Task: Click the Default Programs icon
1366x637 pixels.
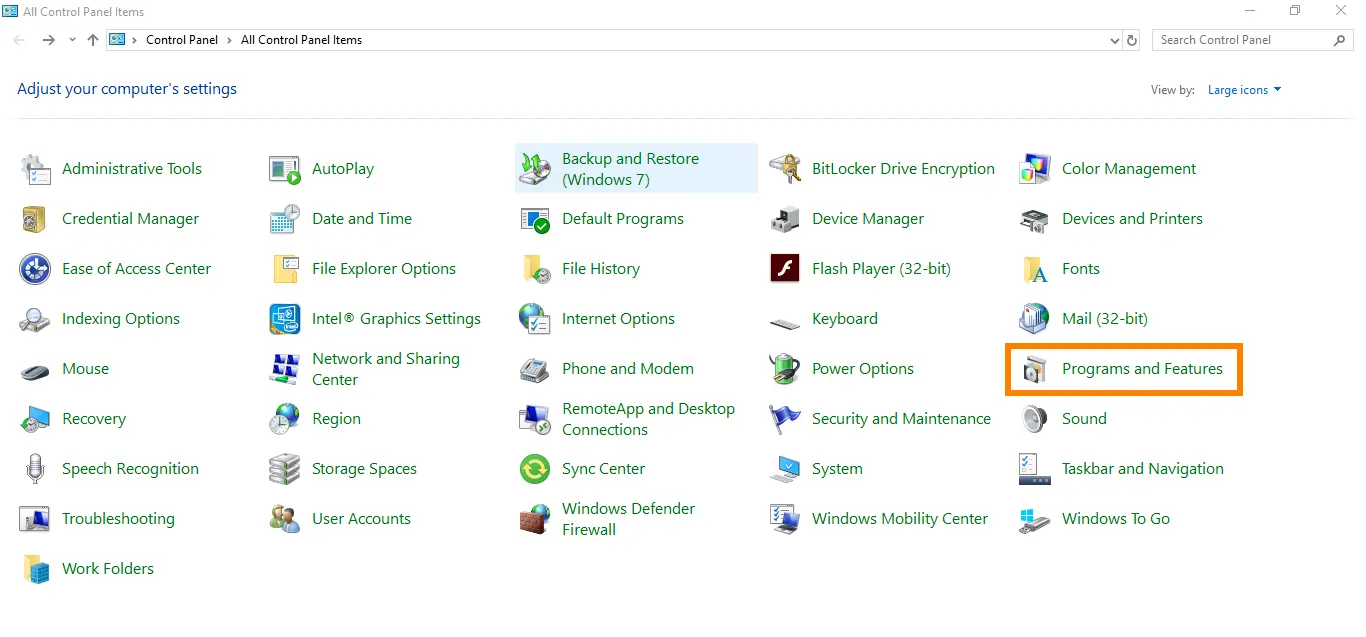Action: [535, 219]
